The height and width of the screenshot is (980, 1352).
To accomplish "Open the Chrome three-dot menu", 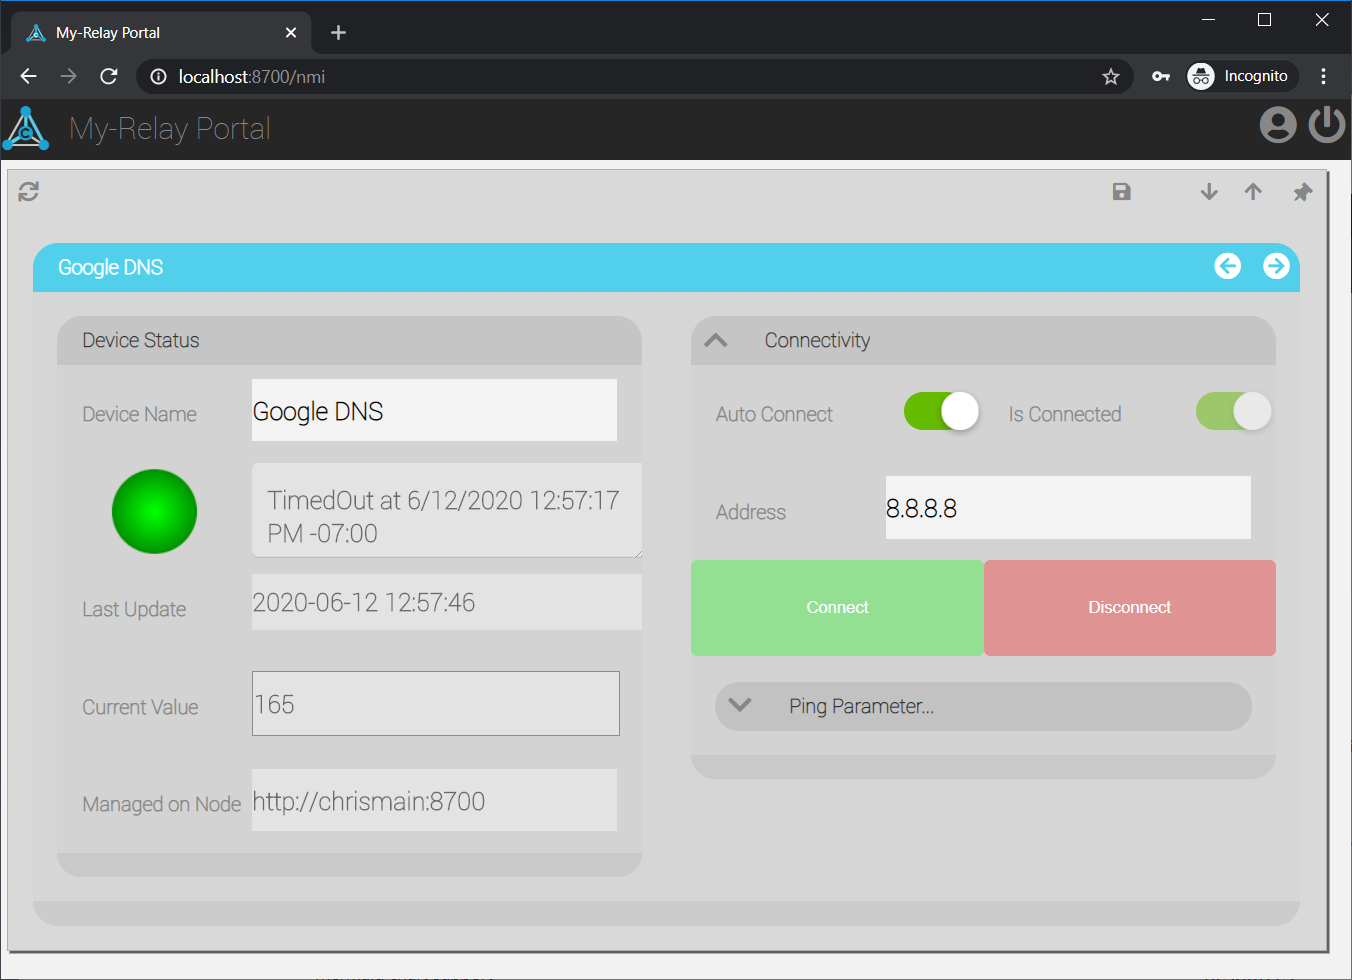I will 1323,76.
